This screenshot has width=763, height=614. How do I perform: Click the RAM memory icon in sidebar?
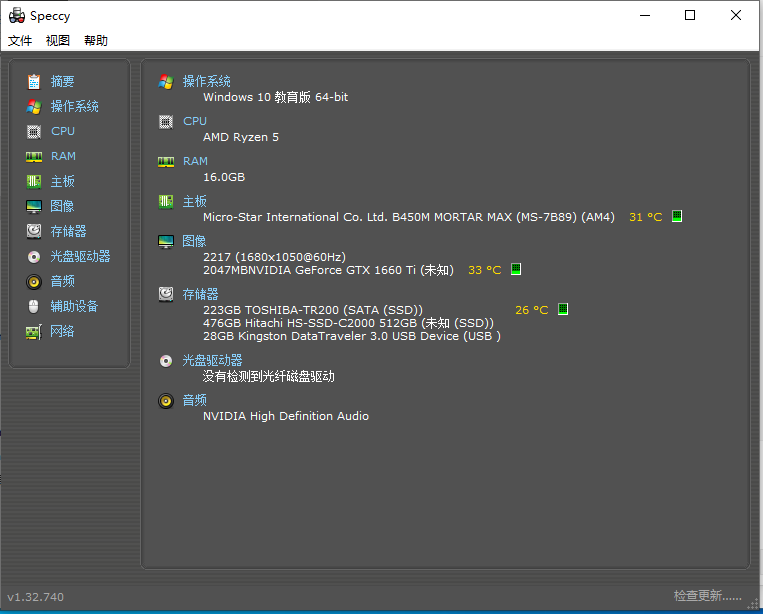(34, 156)
